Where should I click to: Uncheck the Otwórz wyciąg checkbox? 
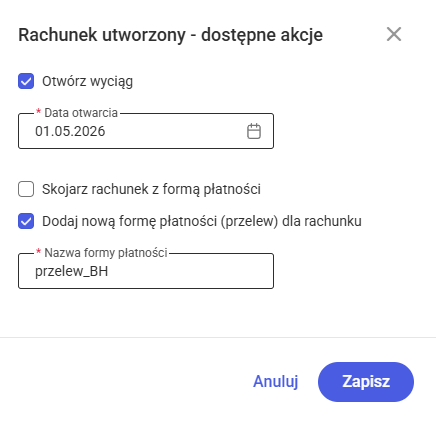[x=26, y=81]
